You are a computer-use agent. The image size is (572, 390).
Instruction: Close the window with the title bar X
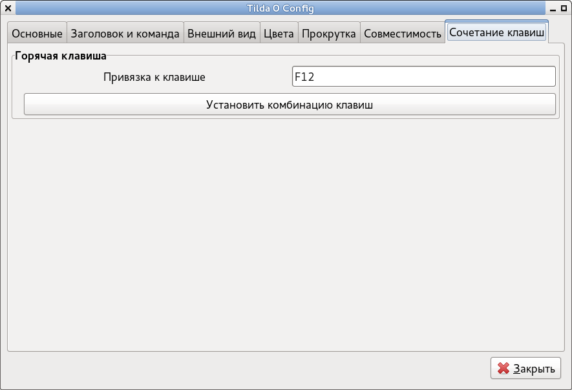click(8, 8)
